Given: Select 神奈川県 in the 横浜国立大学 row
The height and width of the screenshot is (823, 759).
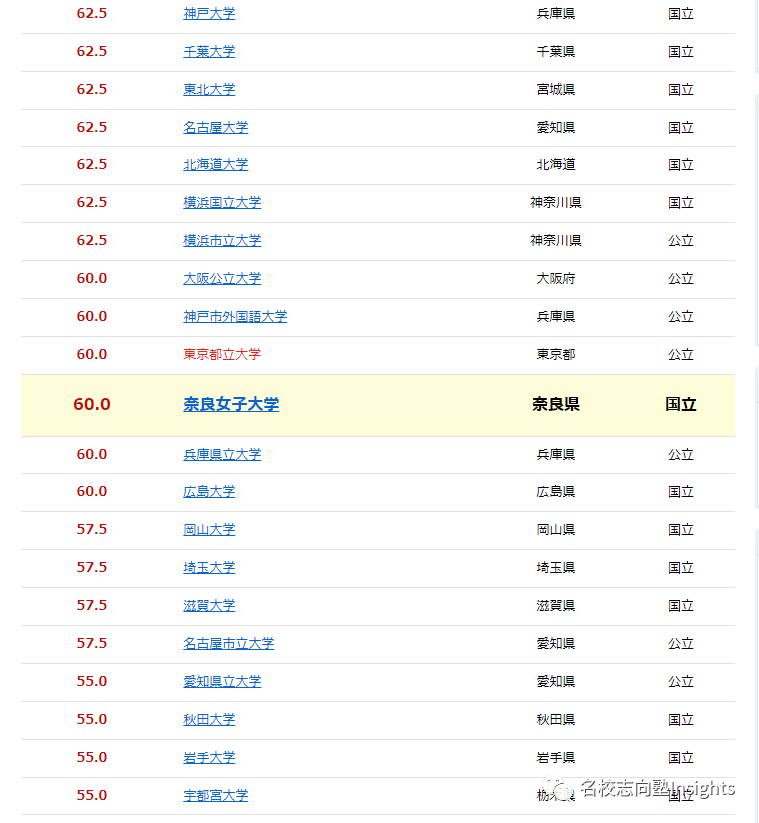Looking at the screenshot, I should click(x=556, y=203).
